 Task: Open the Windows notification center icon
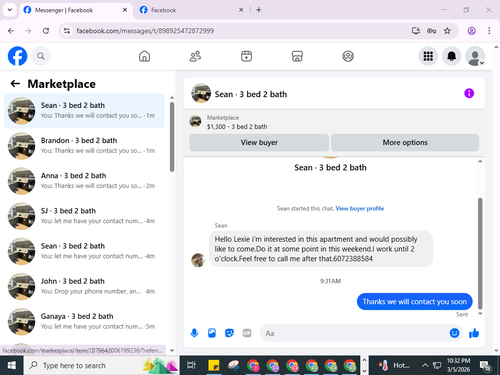[x=485, y=366]
